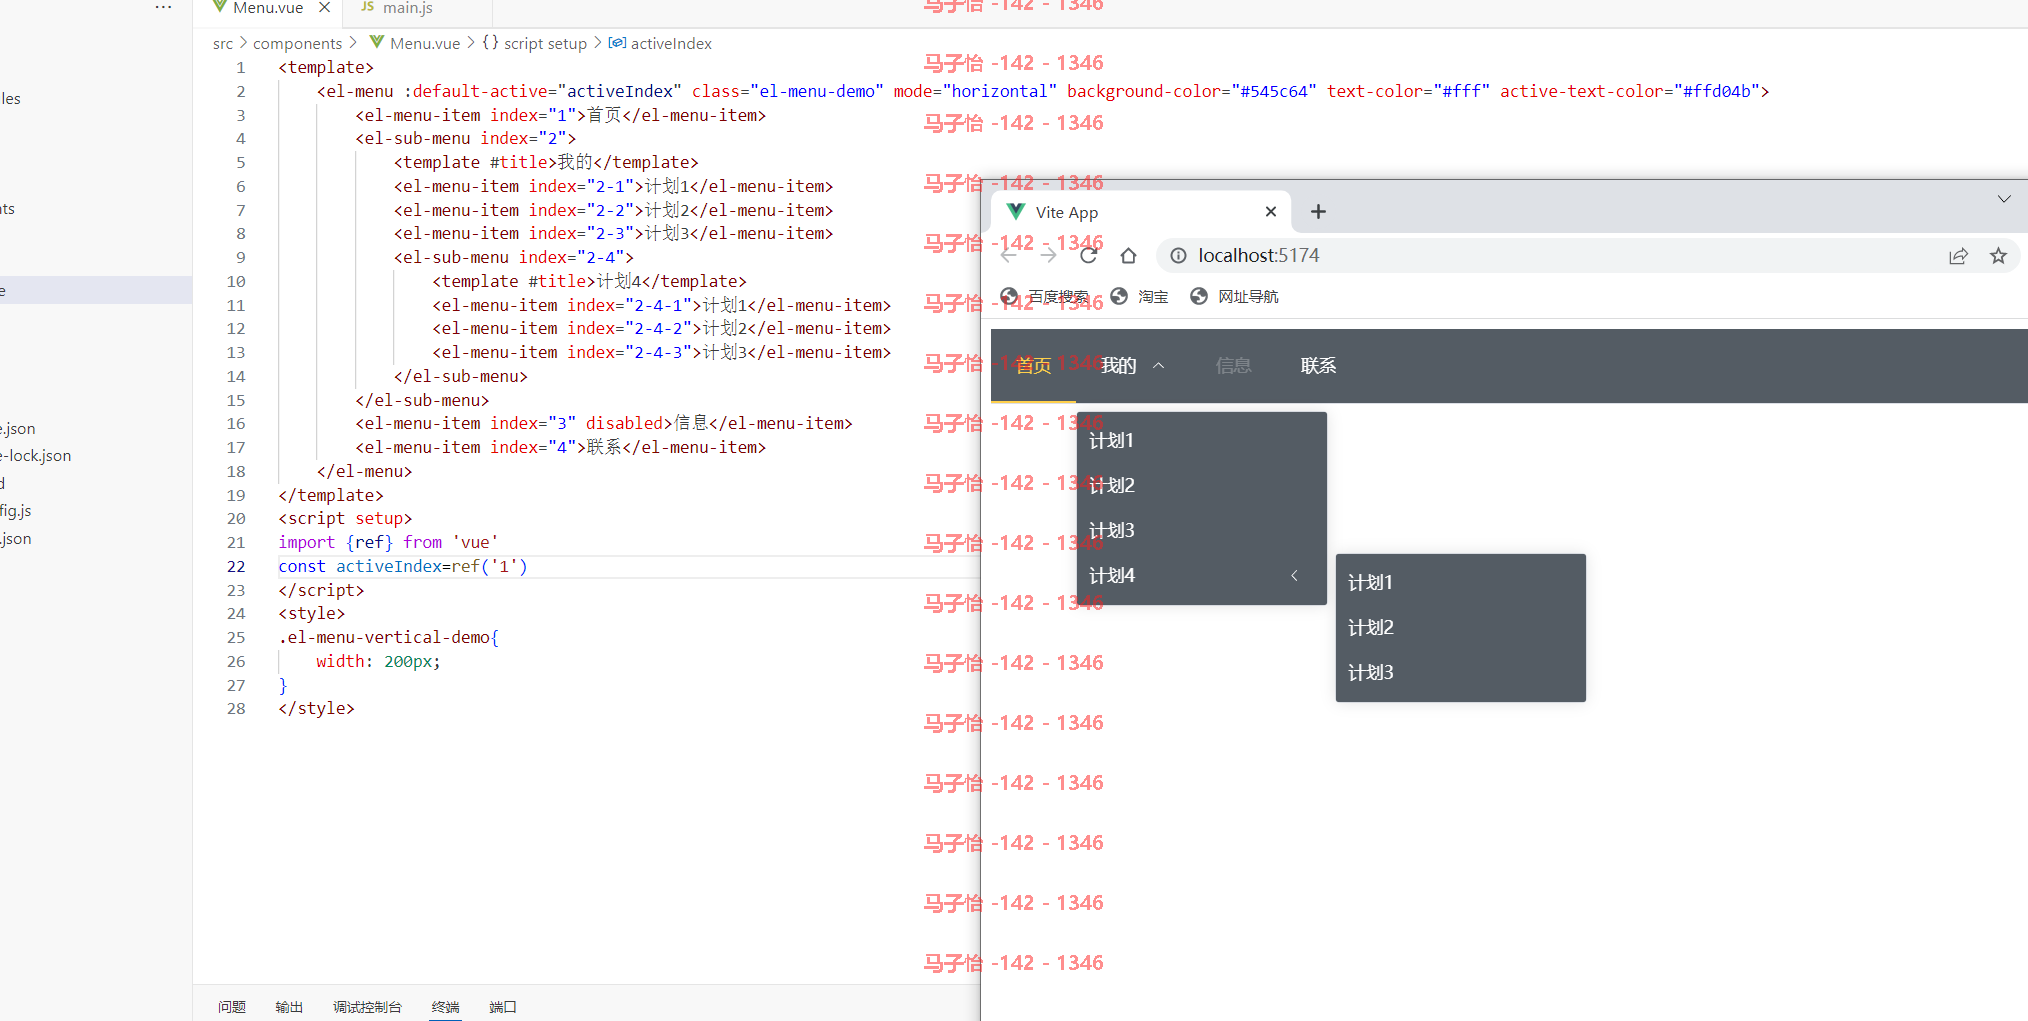Image resolution: width=2028 pixels, height=1021 pixels.
Task: Open the Menu.vue editor tab
Action: point(268,8)
